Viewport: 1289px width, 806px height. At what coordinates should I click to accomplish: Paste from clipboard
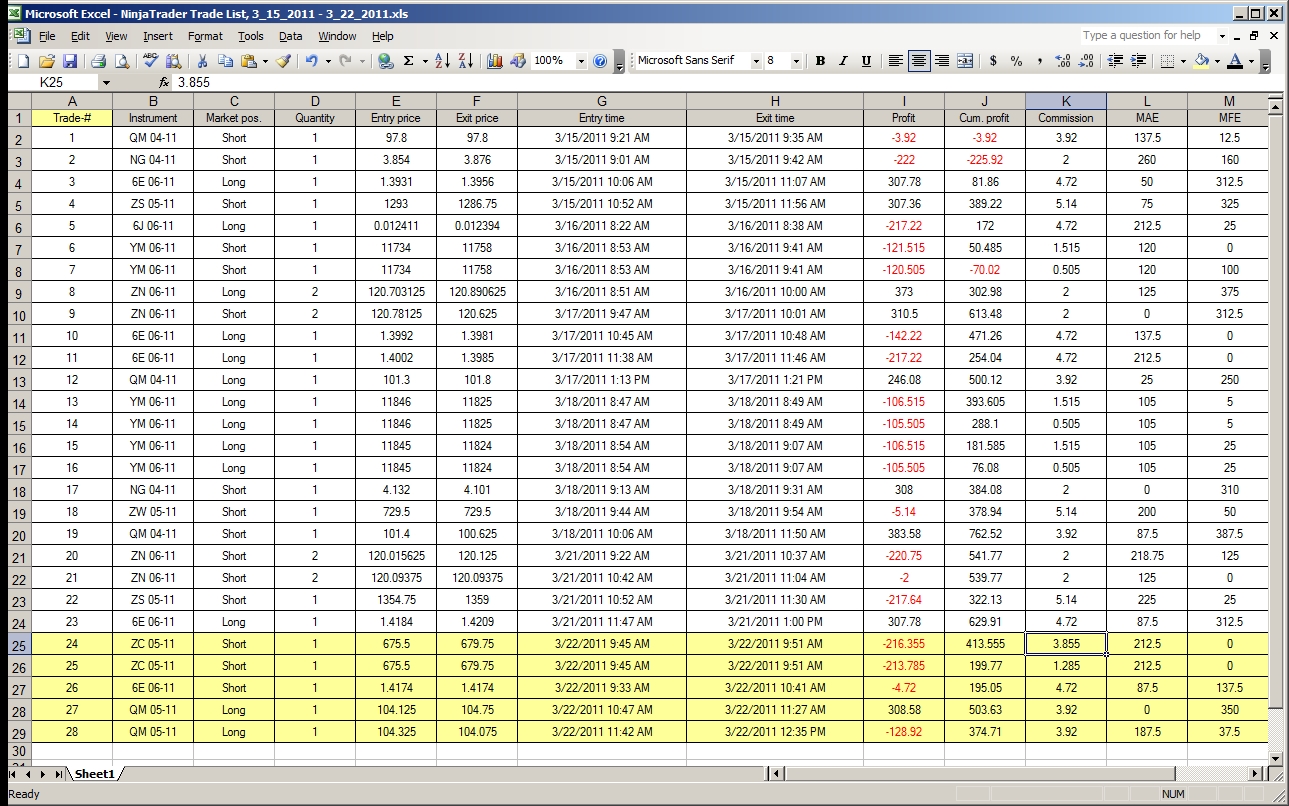pos(249,61)
